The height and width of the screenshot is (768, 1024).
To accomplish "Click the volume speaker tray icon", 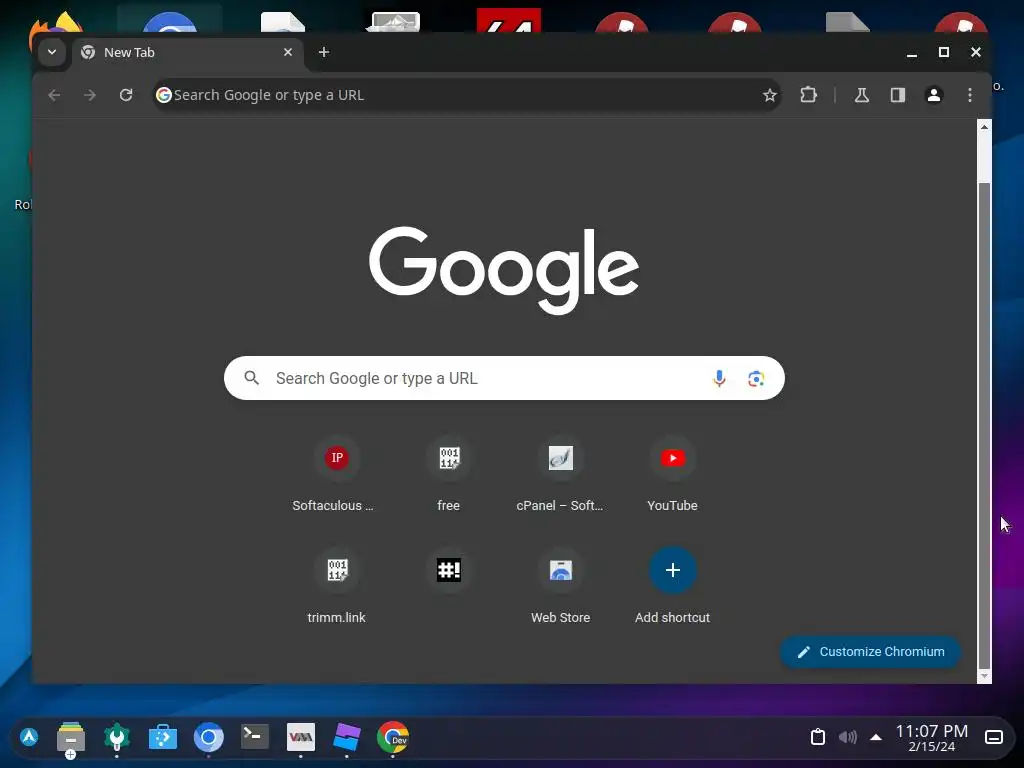I will [848, 737].
